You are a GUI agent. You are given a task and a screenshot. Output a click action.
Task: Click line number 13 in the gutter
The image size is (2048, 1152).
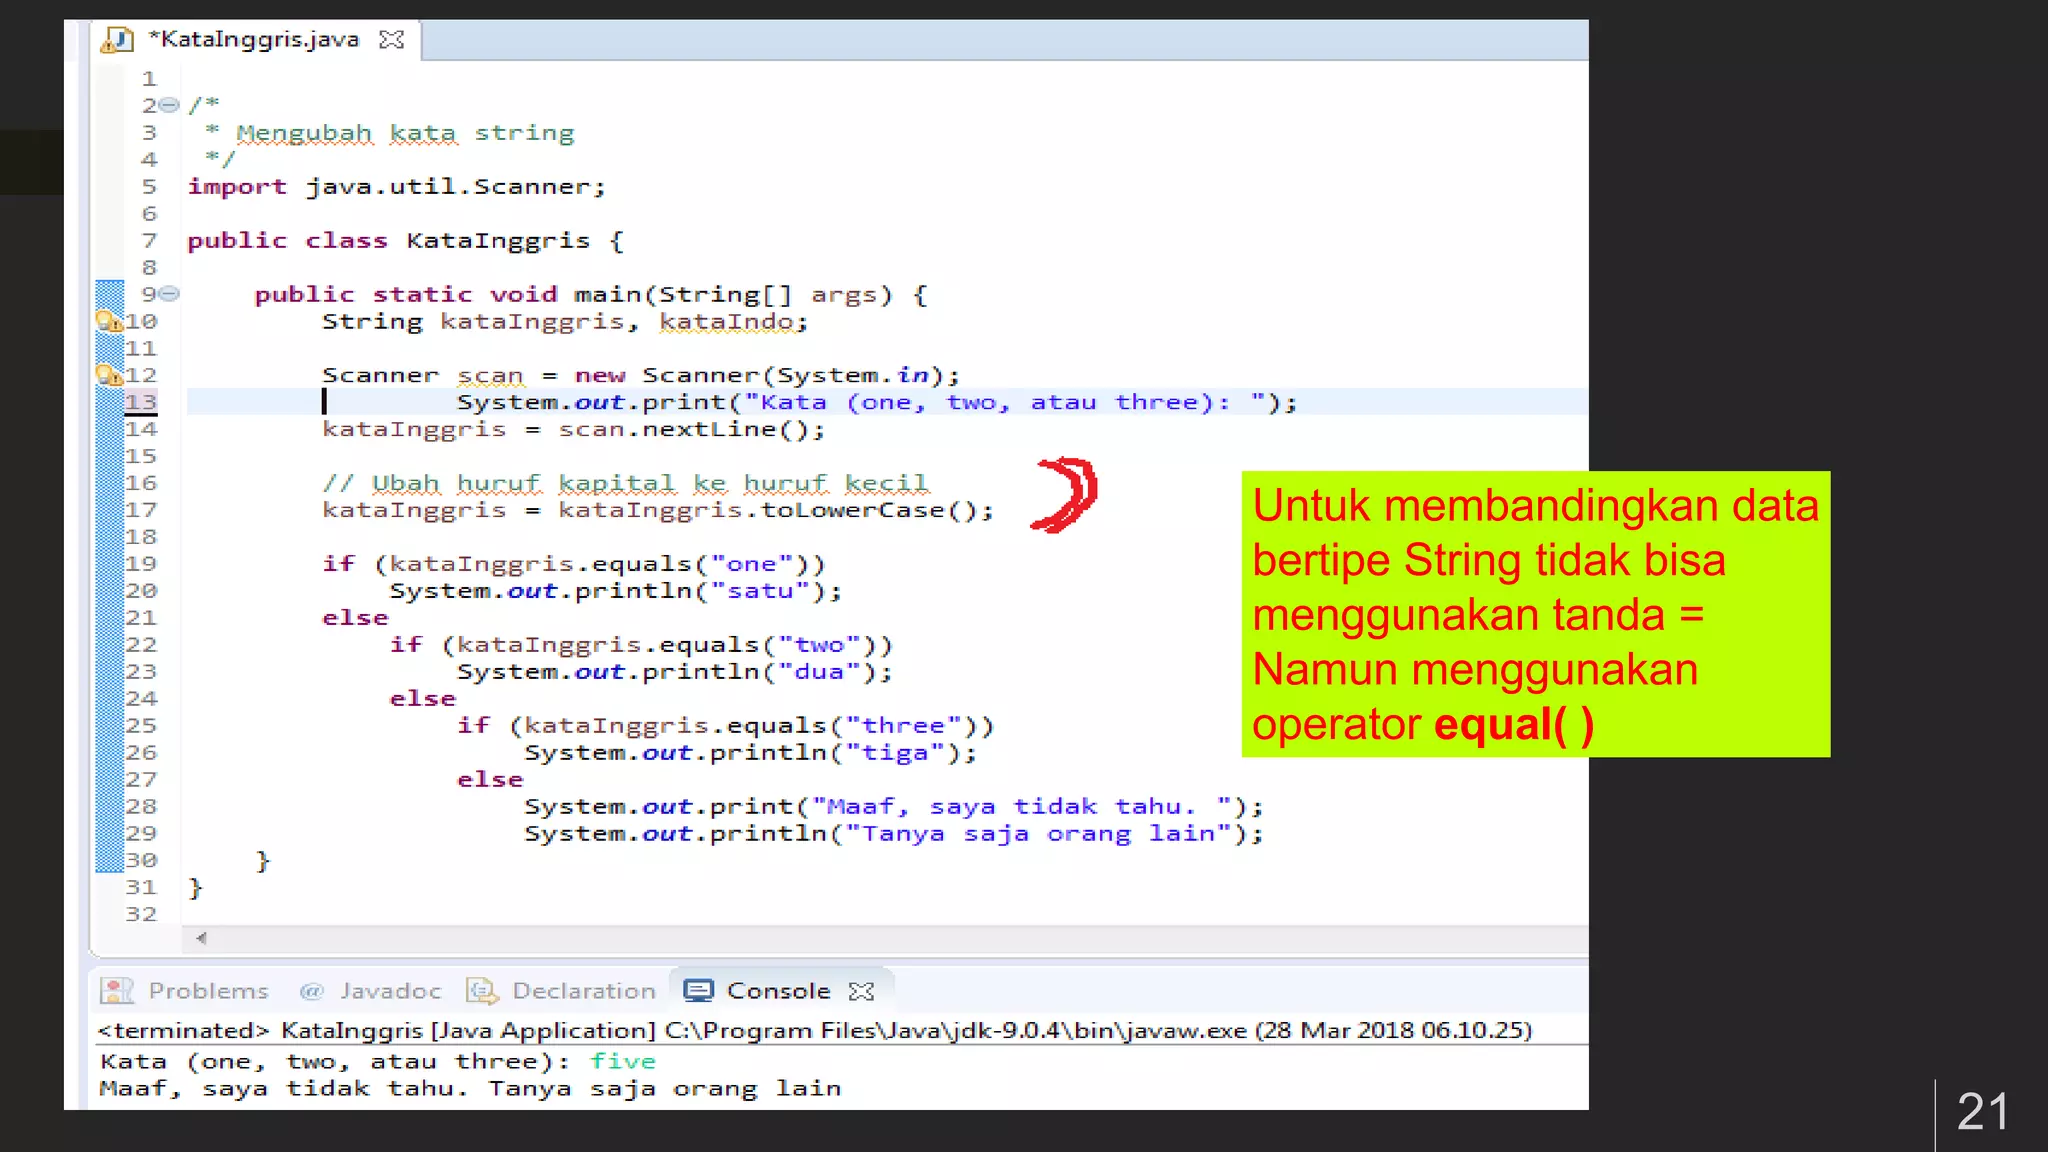pos(141,402)
